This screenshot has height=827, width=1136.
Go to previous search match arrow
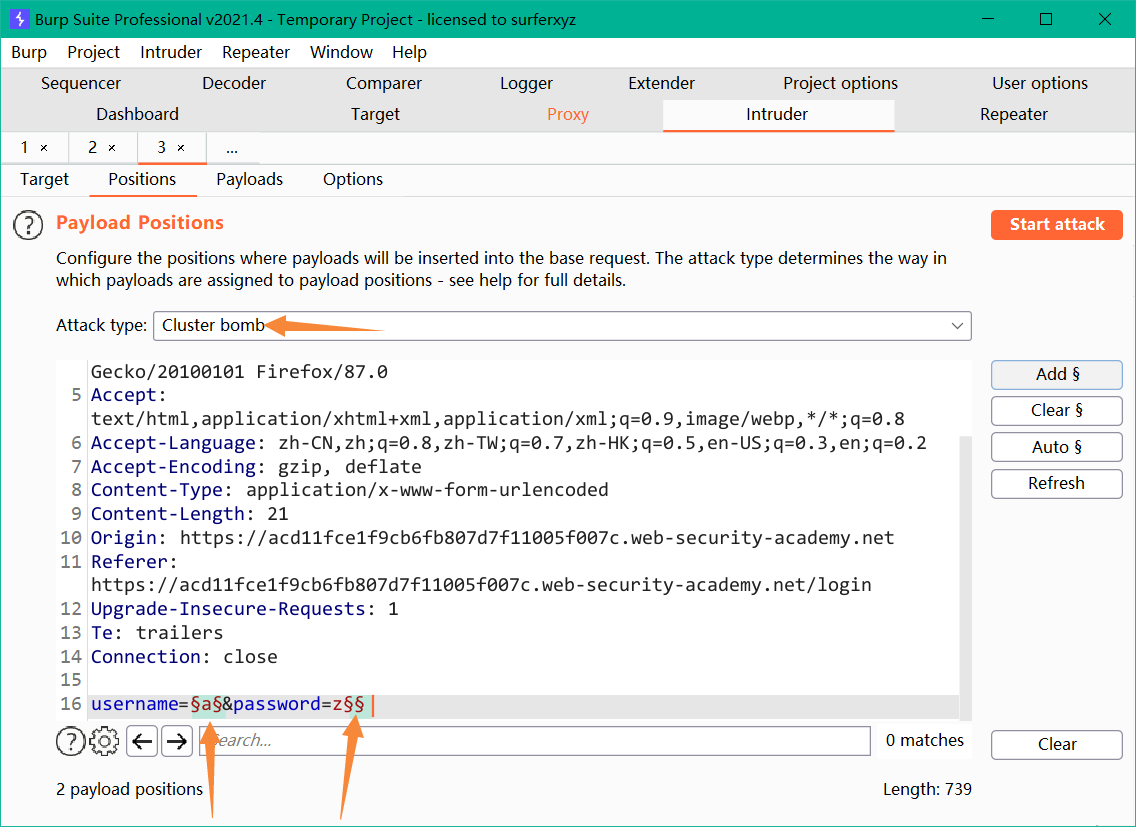point(142,741)
